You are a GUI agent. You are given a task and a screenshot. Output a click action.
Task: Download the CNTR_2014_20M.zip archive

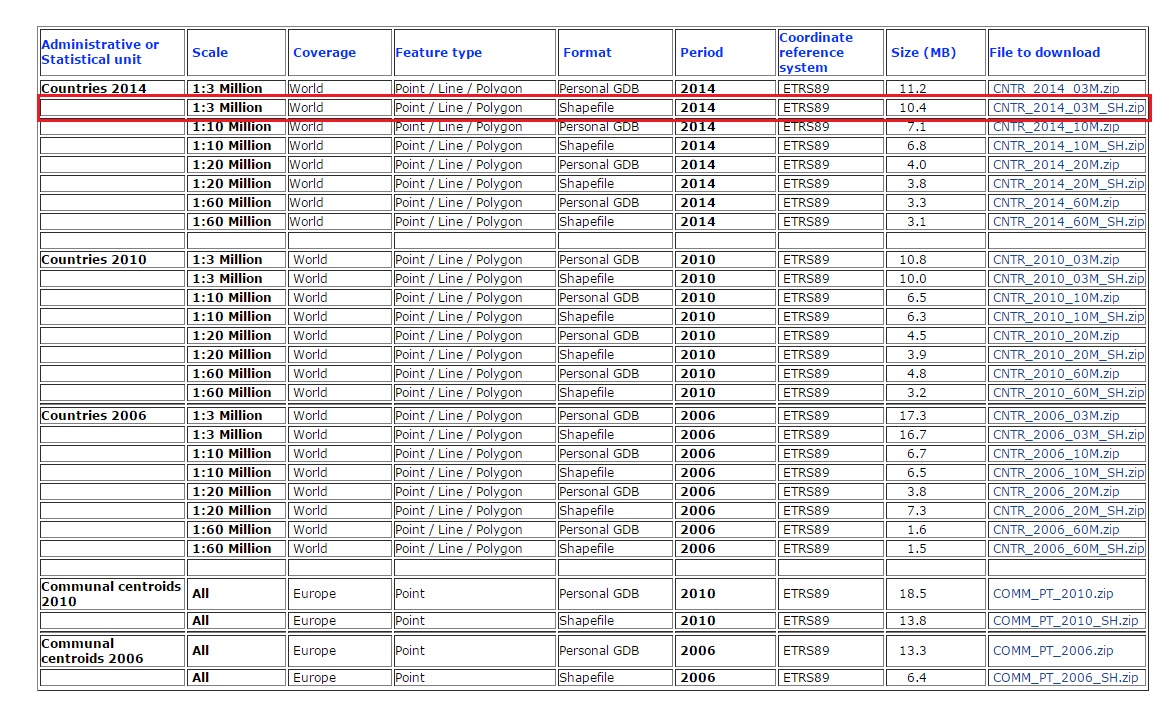coord(1048,164)
